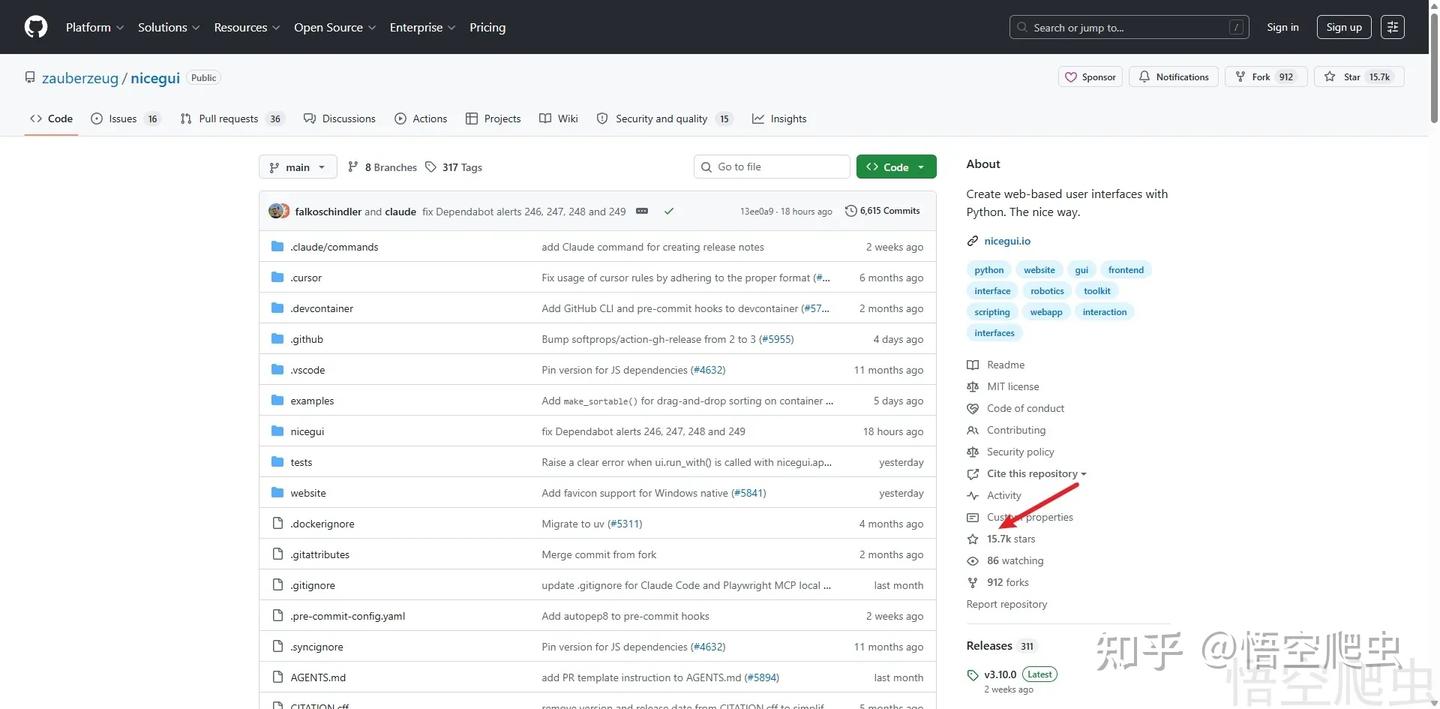Click the 8 Branches icon link
This screenshot has width=1440, height=709.
[x=353, y=167]
